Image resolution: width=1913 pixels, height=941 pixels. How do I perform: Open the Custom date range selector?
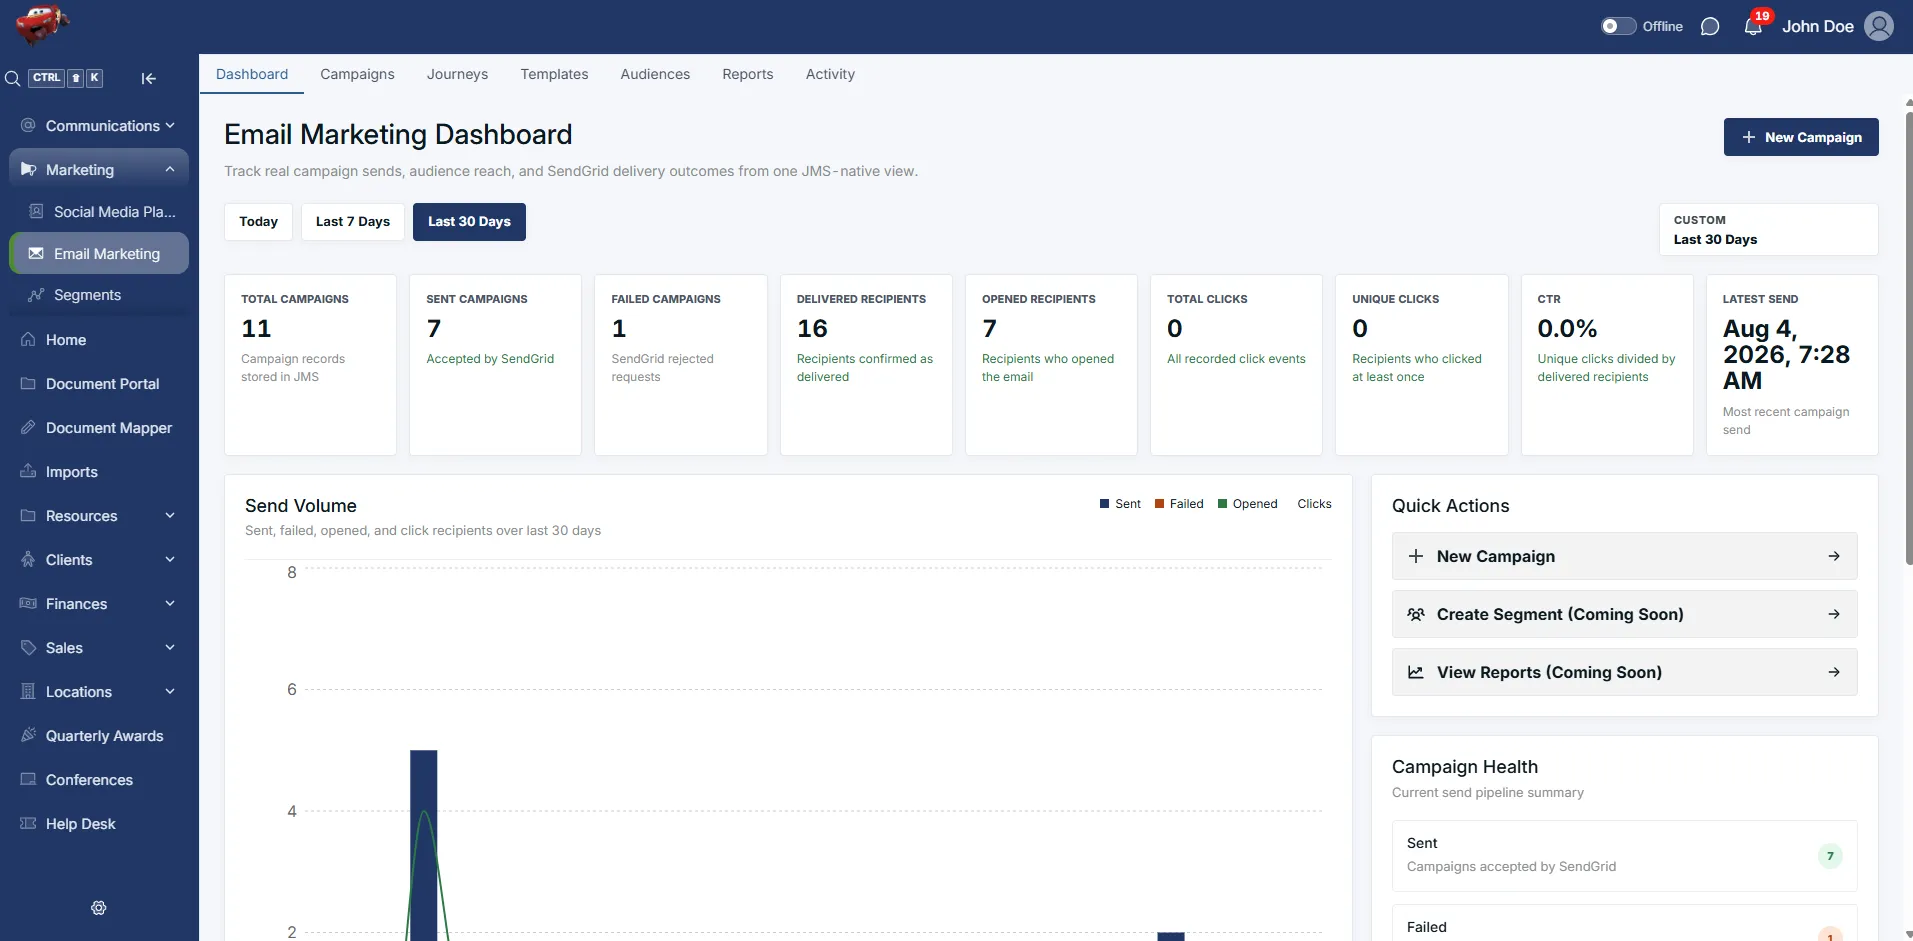[x=1768, y=229]
